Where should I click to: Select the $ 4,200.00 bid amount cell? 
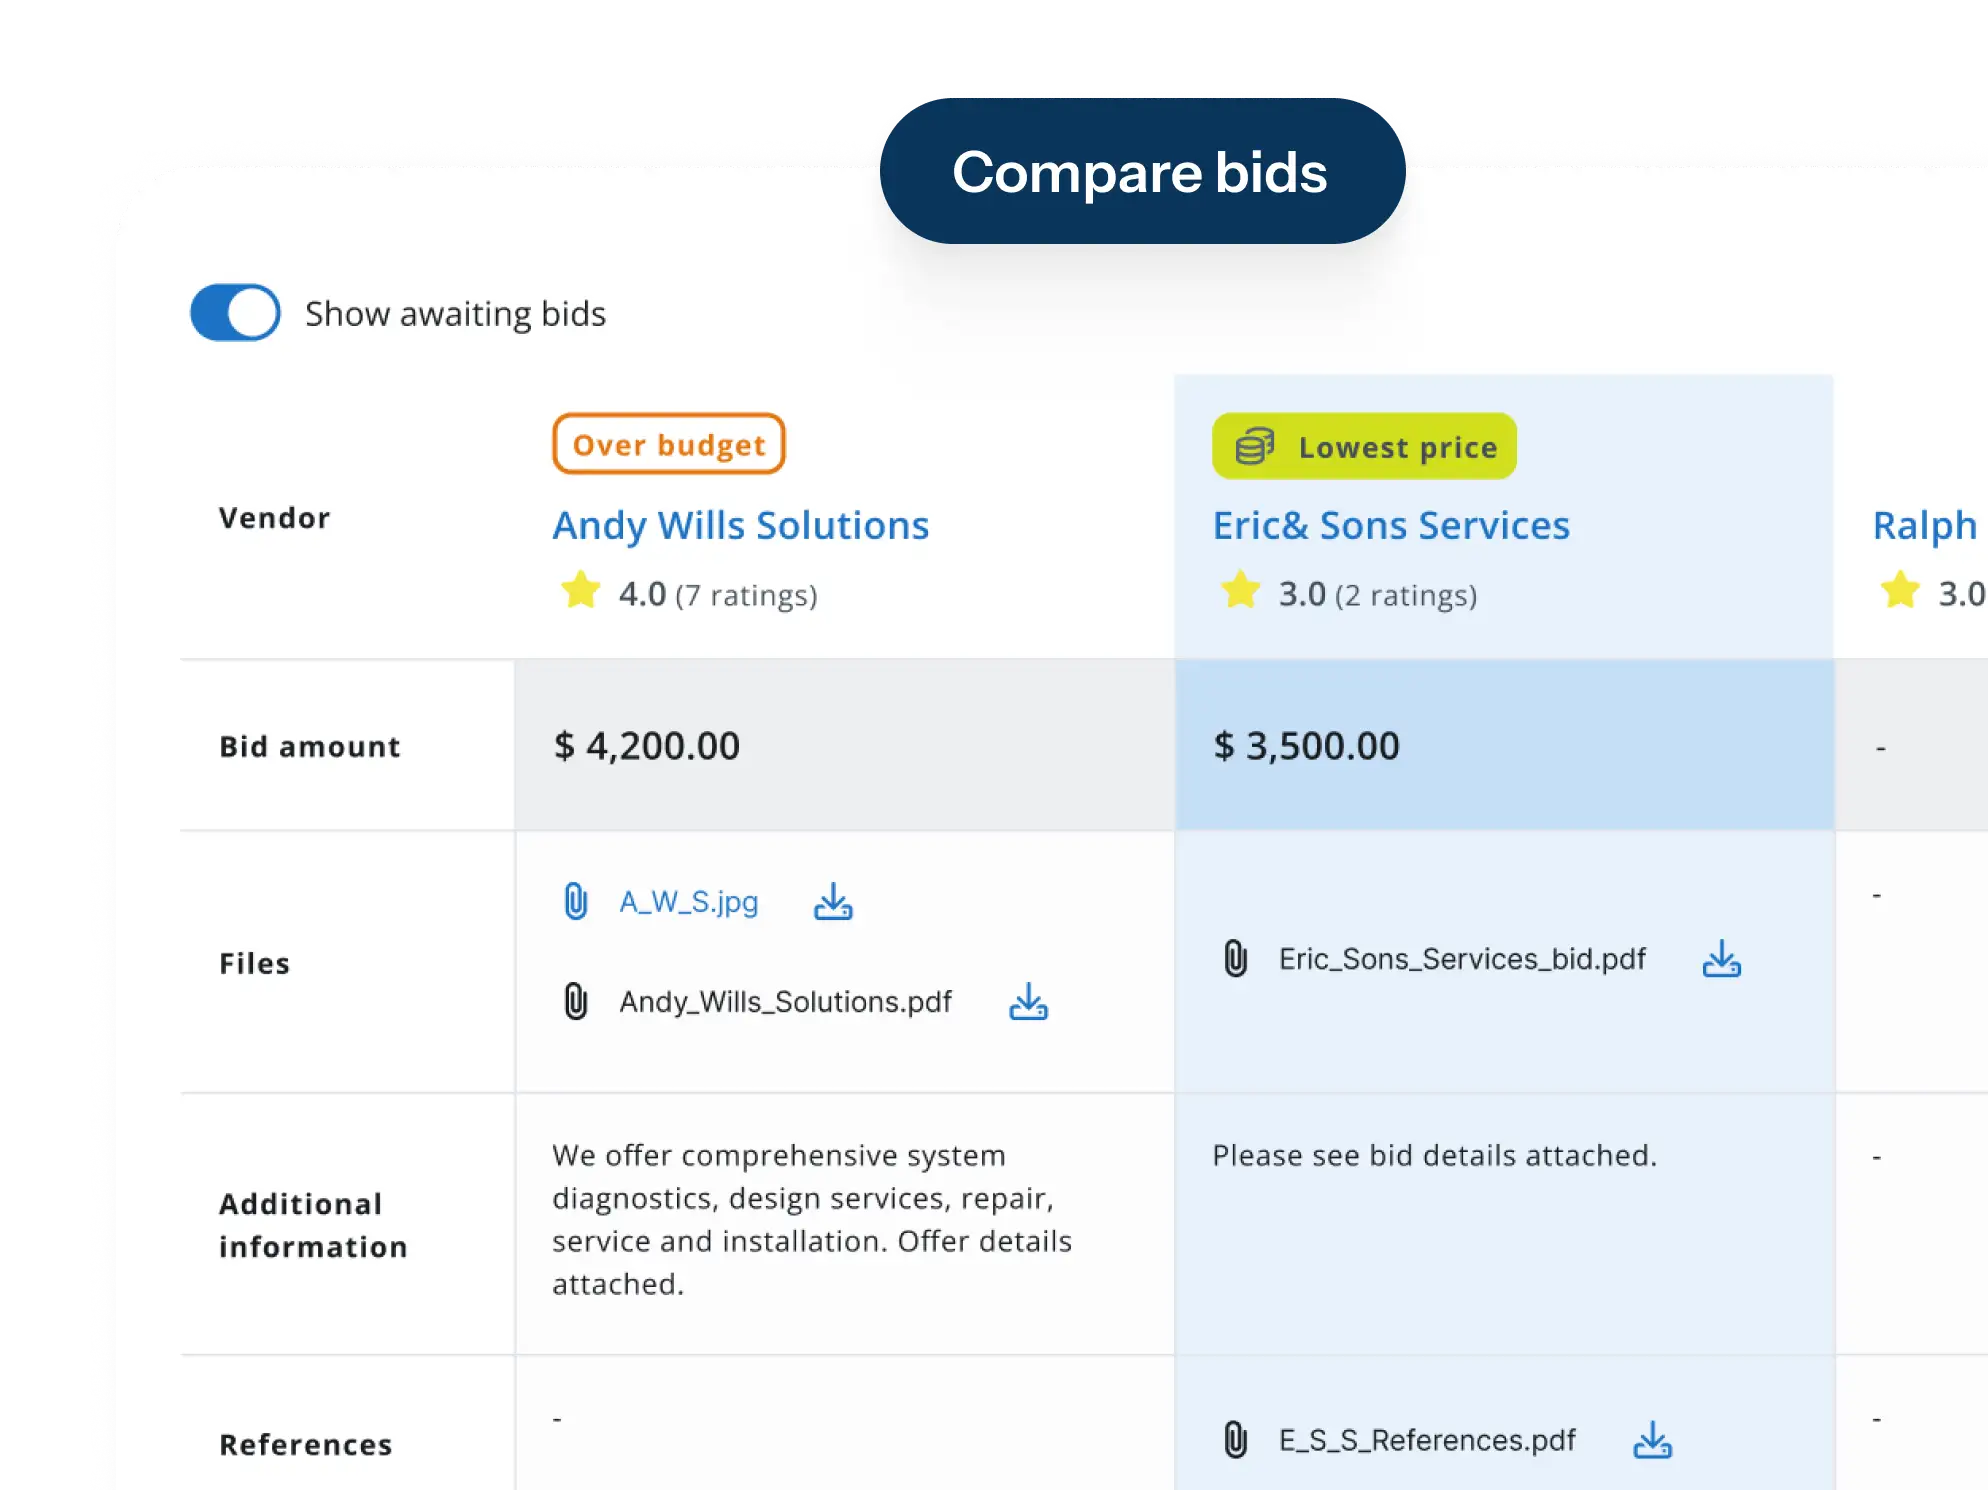tap(845, 746)
